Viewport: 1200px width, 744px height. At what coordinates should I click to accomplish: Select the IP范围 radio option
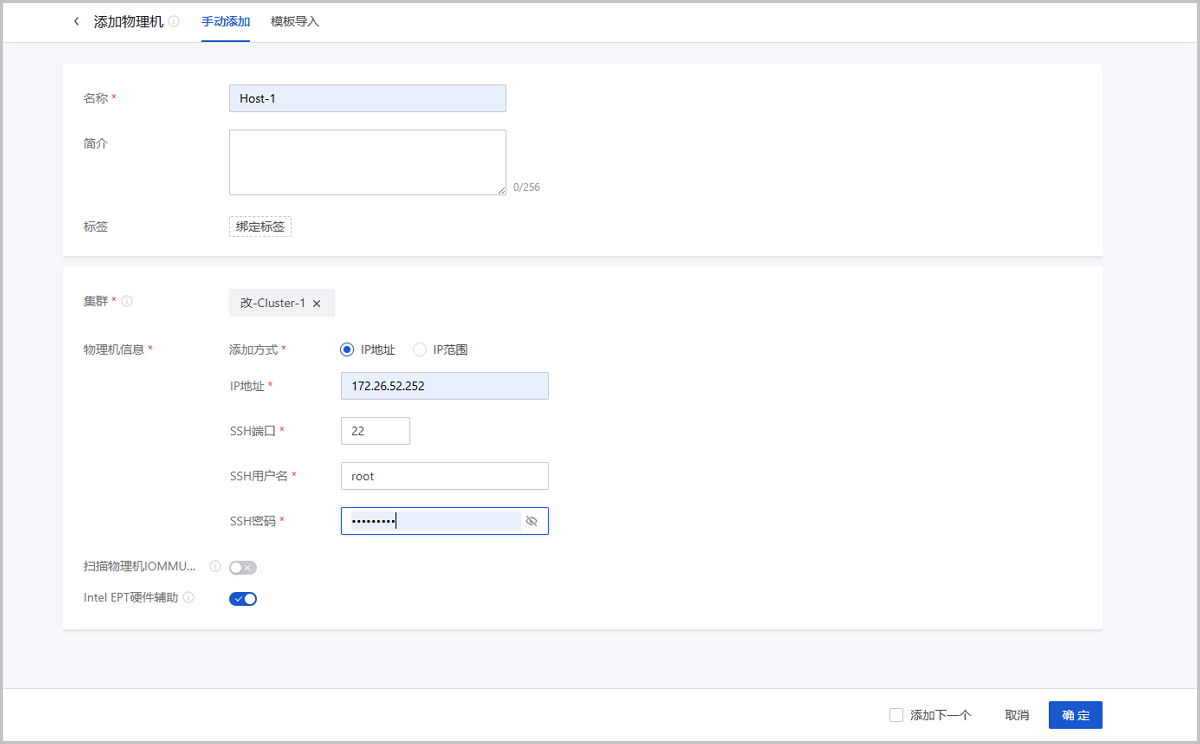tap(420, 350)
